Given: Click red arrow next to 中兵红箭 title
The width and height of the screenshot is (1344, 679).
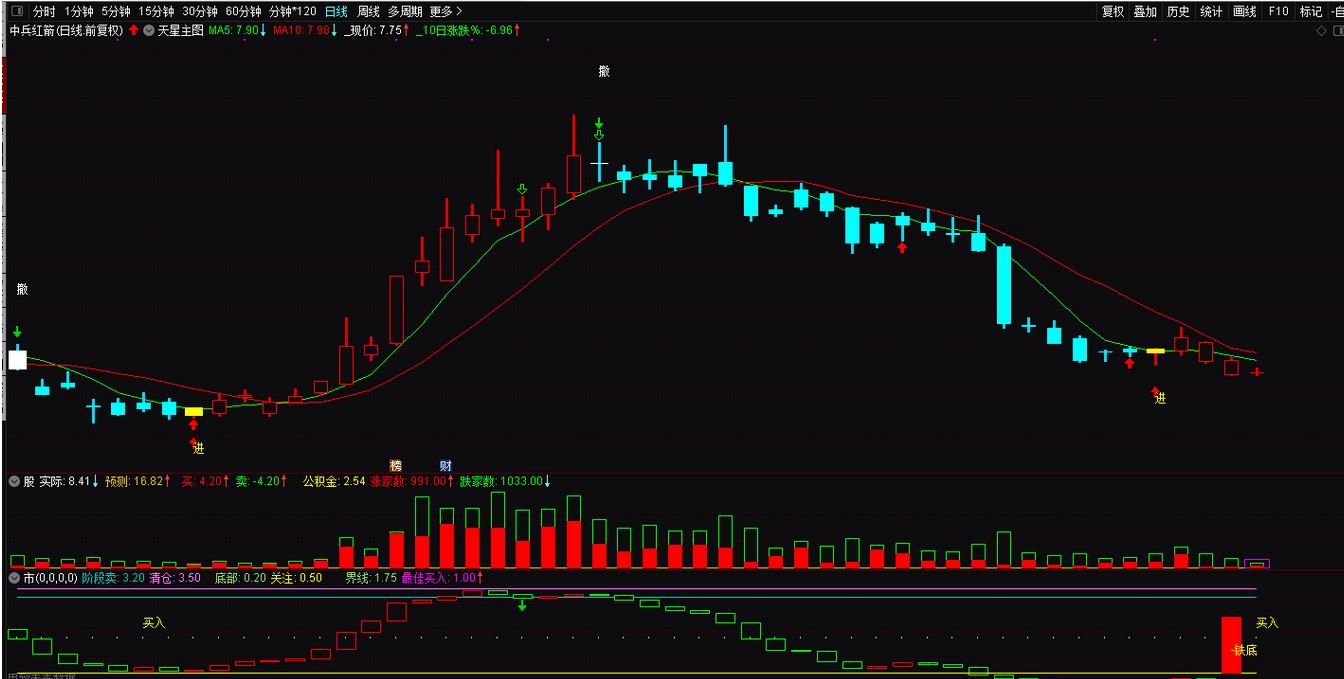Looking at the screenshot, I should pyautogui.click(x=133, y=31).
